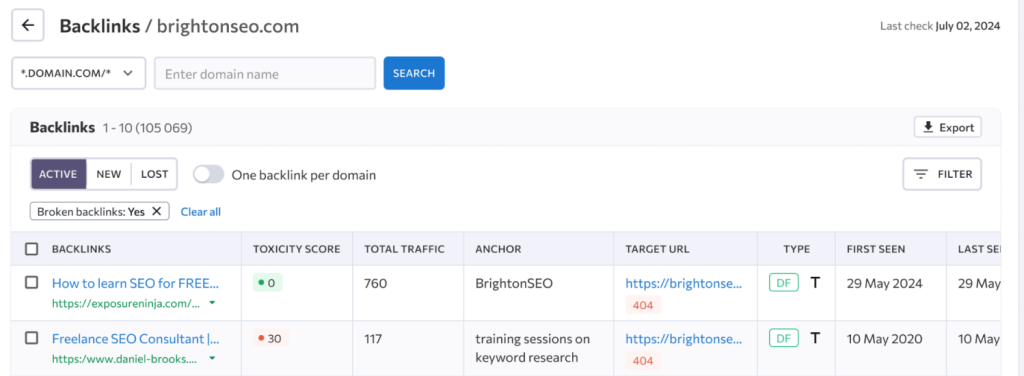Select the ACTIVE backlinks tab

click(58, 174)
